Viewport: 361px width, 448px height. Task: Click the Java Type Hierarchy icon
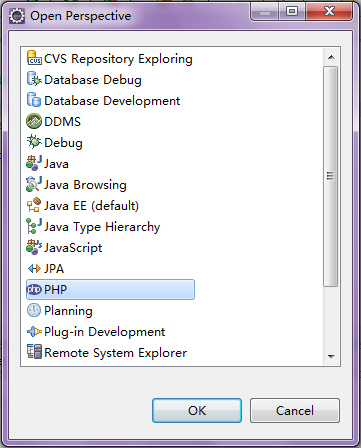click(x=34, y=226)
